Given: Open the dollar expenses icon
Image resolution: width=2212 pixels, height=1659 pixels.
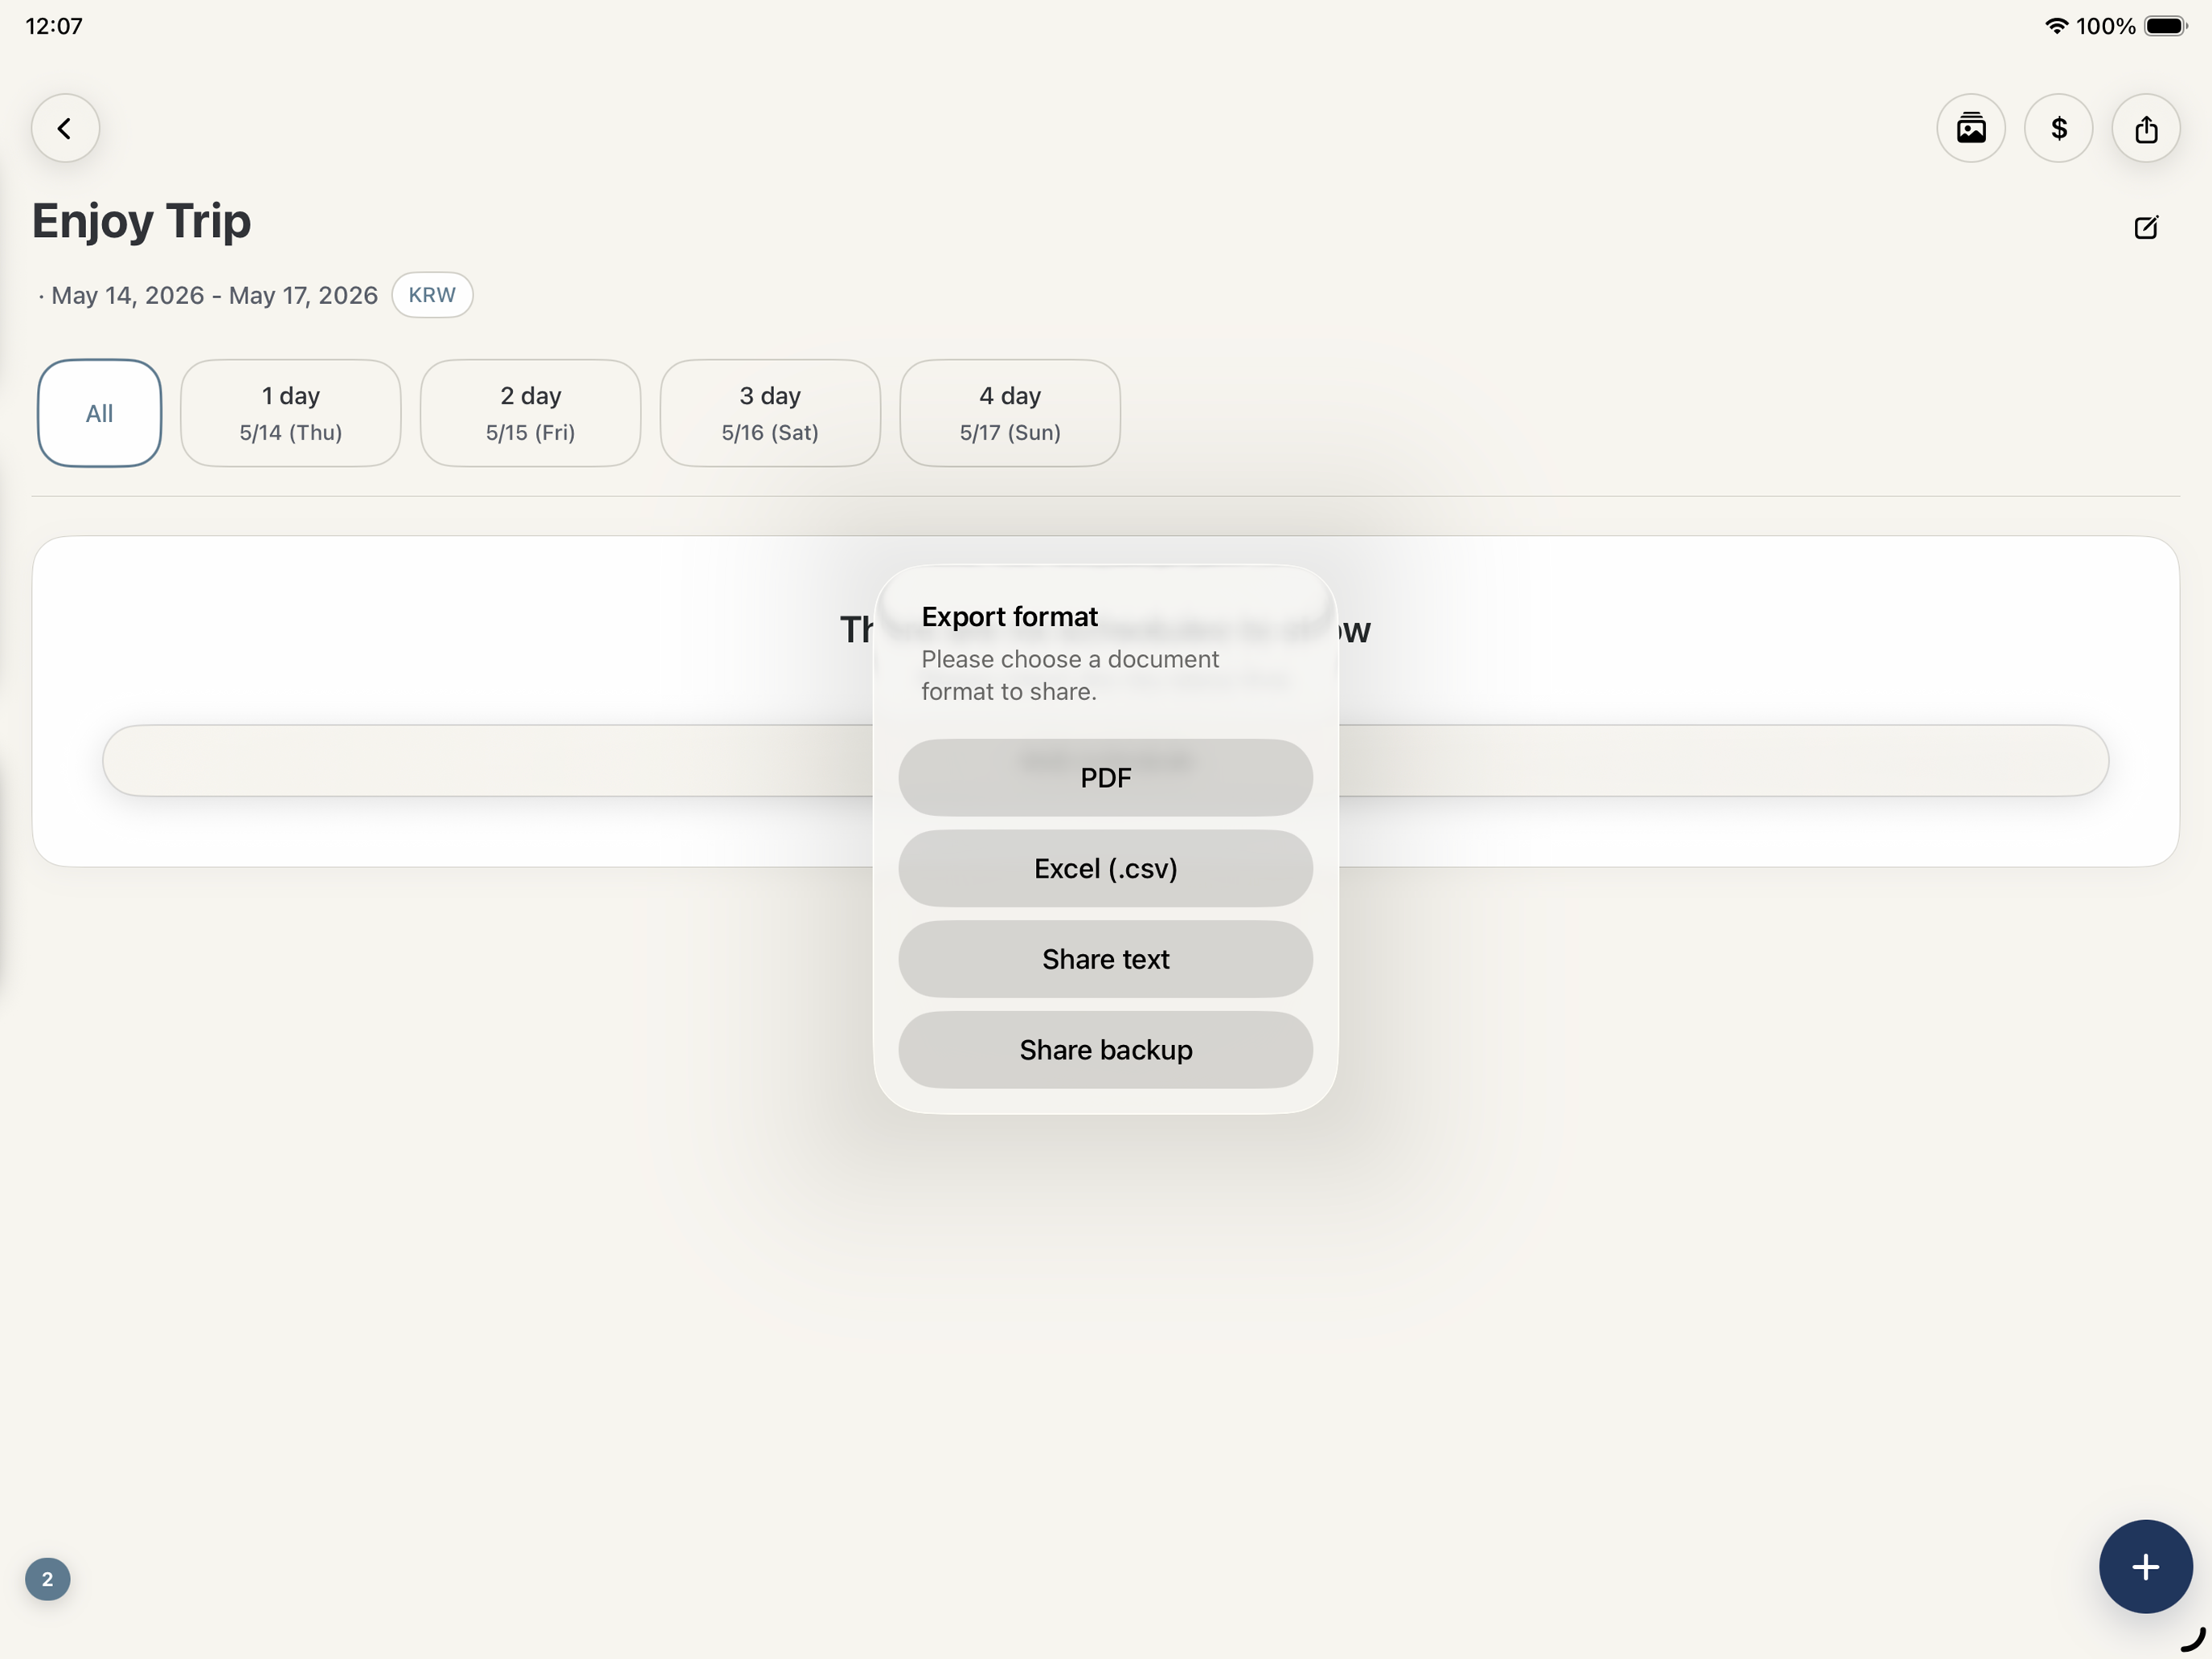Looking at the screenshot, I should click(x=2058, y=128).
